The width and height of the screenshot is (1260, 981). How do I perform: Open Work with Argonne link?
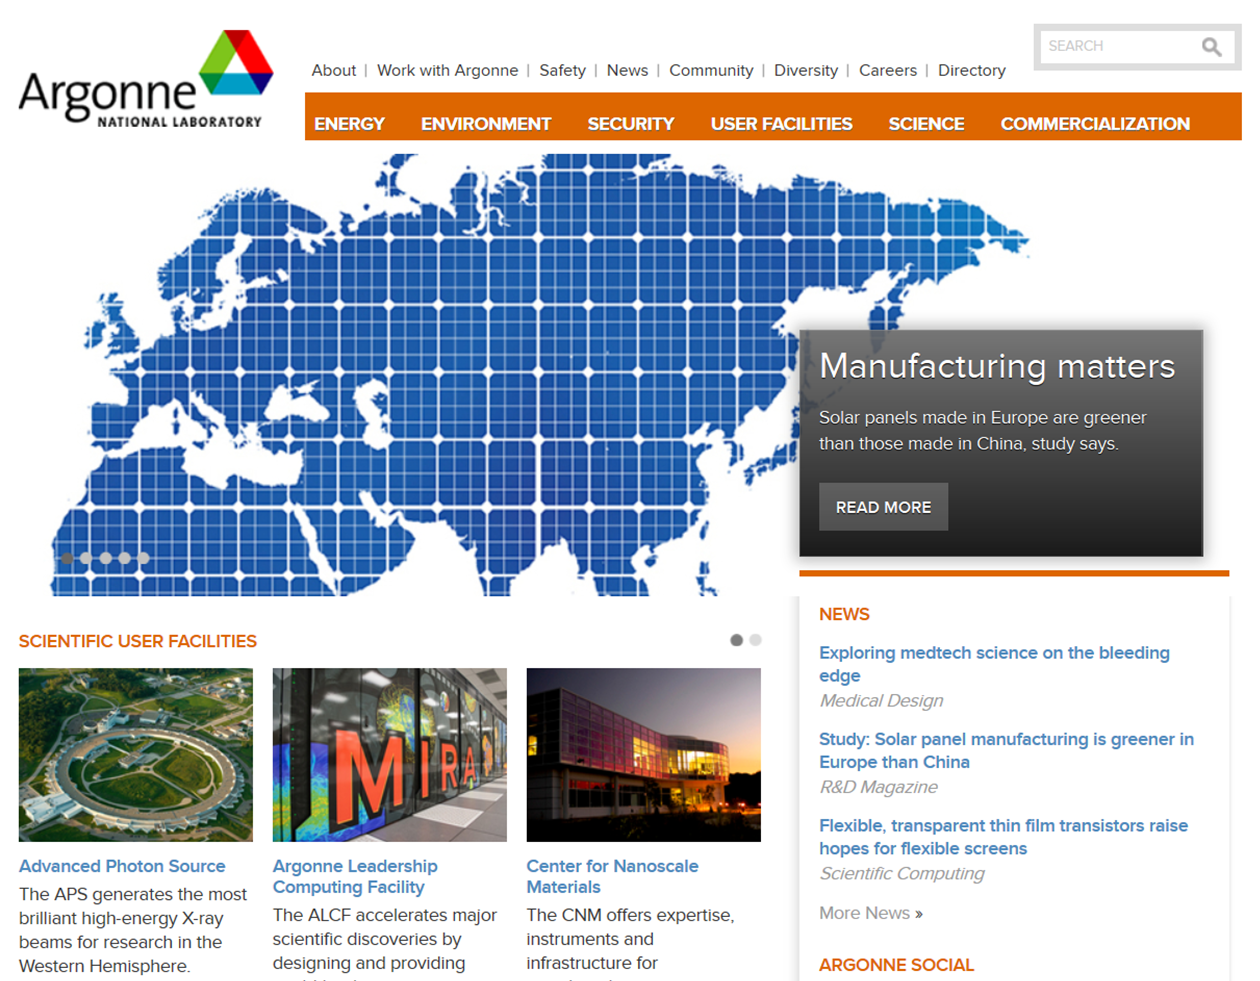coord(447,70)
